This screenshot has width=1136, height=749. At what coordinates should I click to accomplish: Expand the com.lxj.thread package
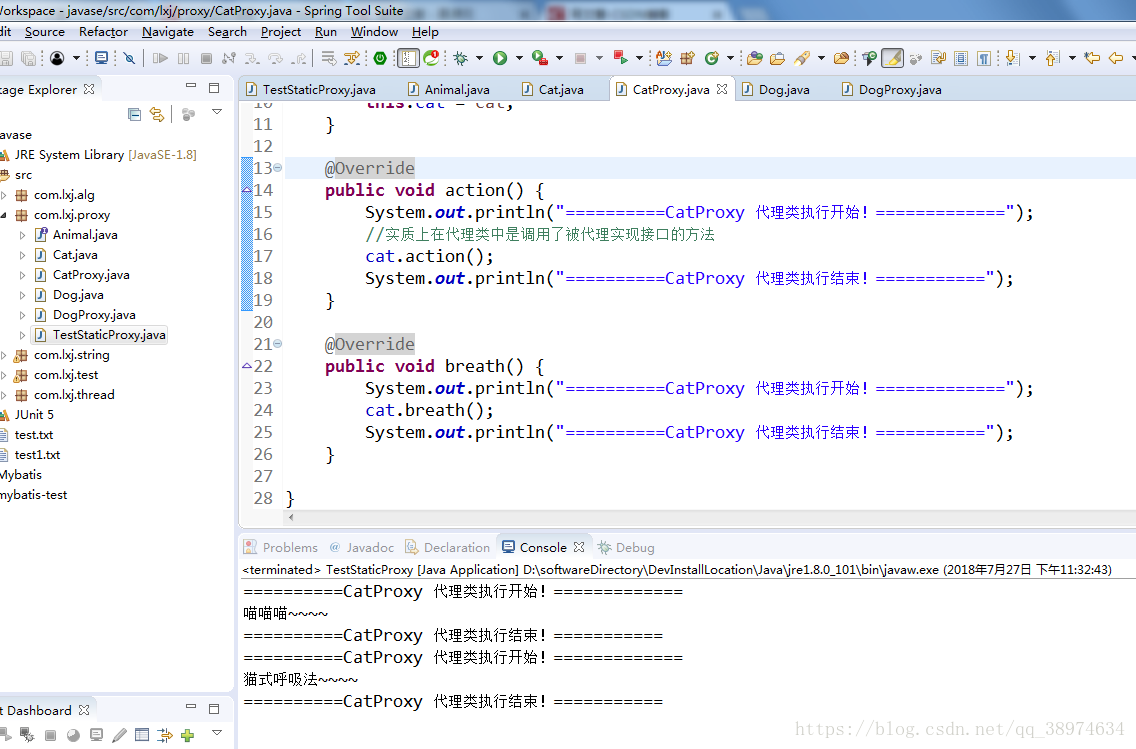point(4,395)
